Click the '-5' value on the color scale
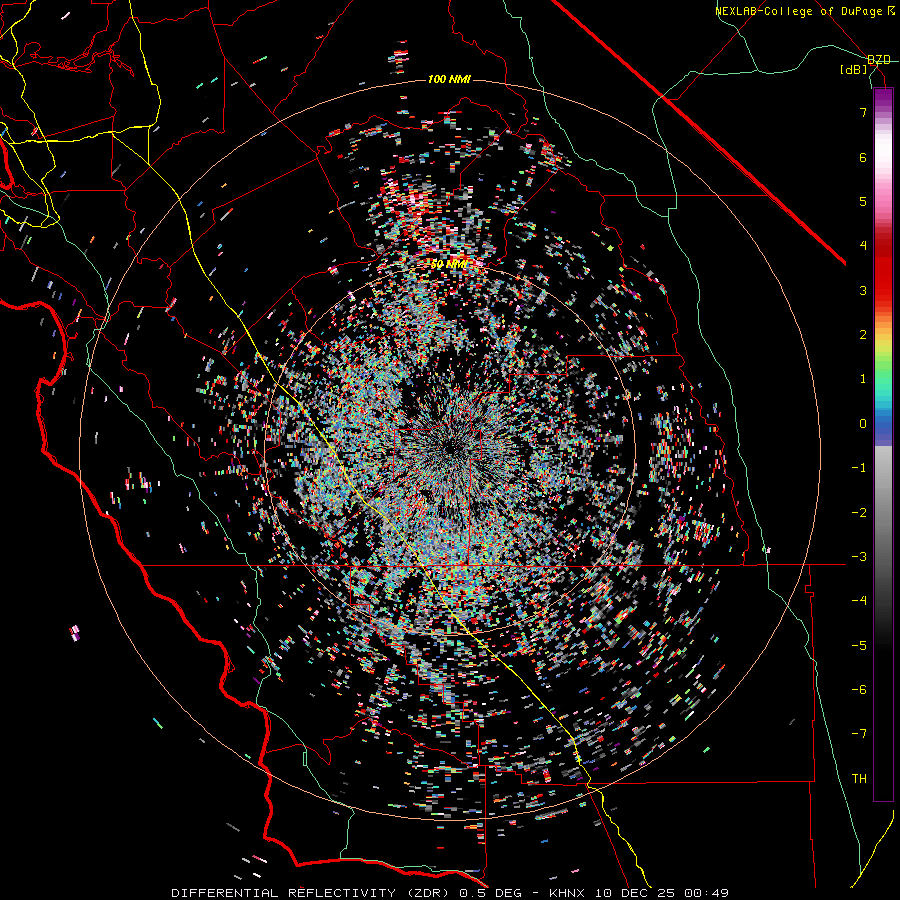The height and width of the screenshot is (900, 900). (x=859, y=646)
